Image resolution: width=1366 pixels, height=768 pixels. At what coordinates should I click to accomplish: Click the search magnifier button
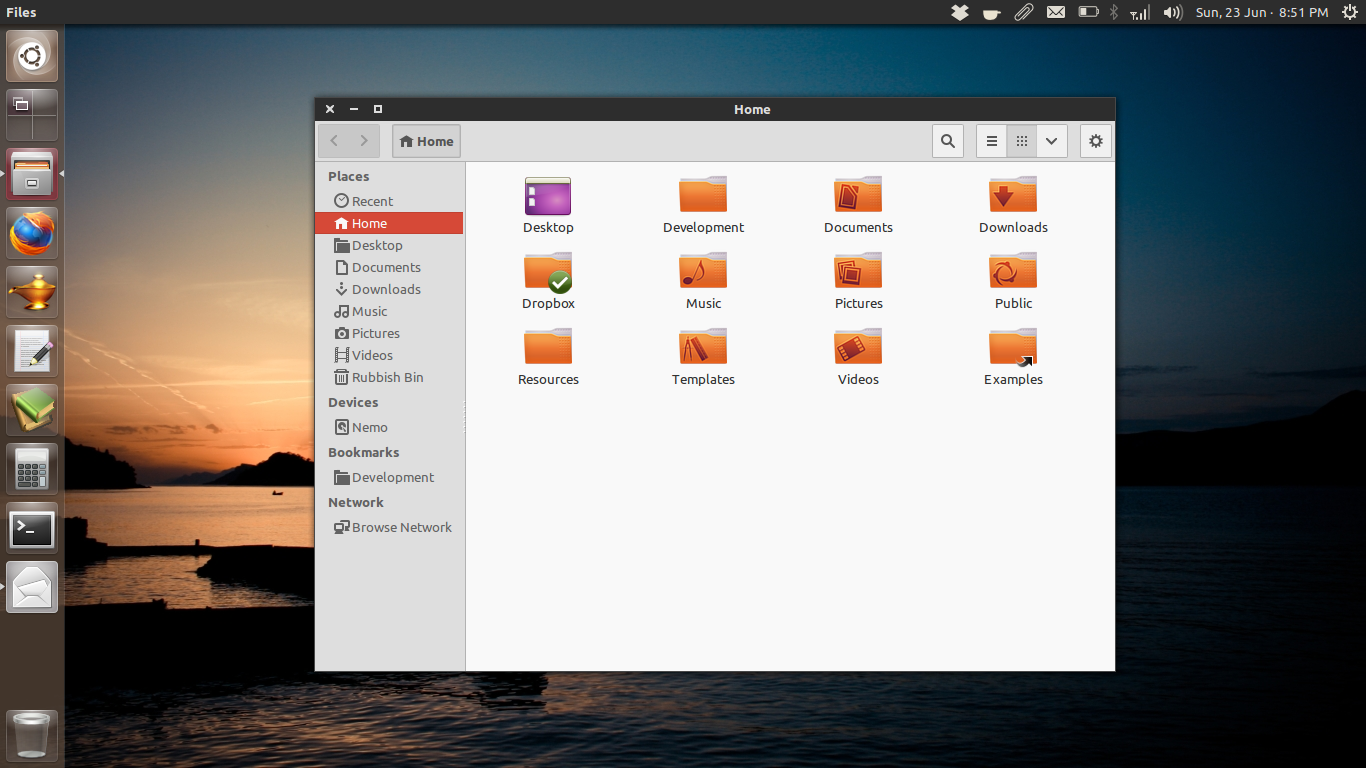click(948, 141)
